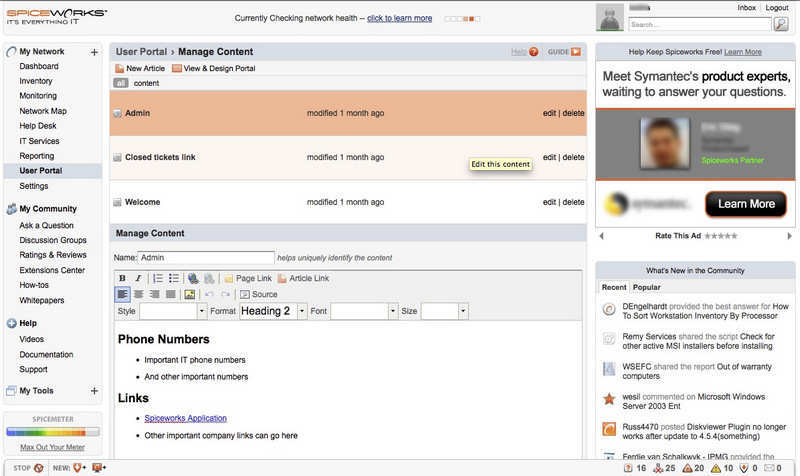Toggle justify text alignment
The width and height of the screenshot is (800, 476).
[x=170, y=294]
